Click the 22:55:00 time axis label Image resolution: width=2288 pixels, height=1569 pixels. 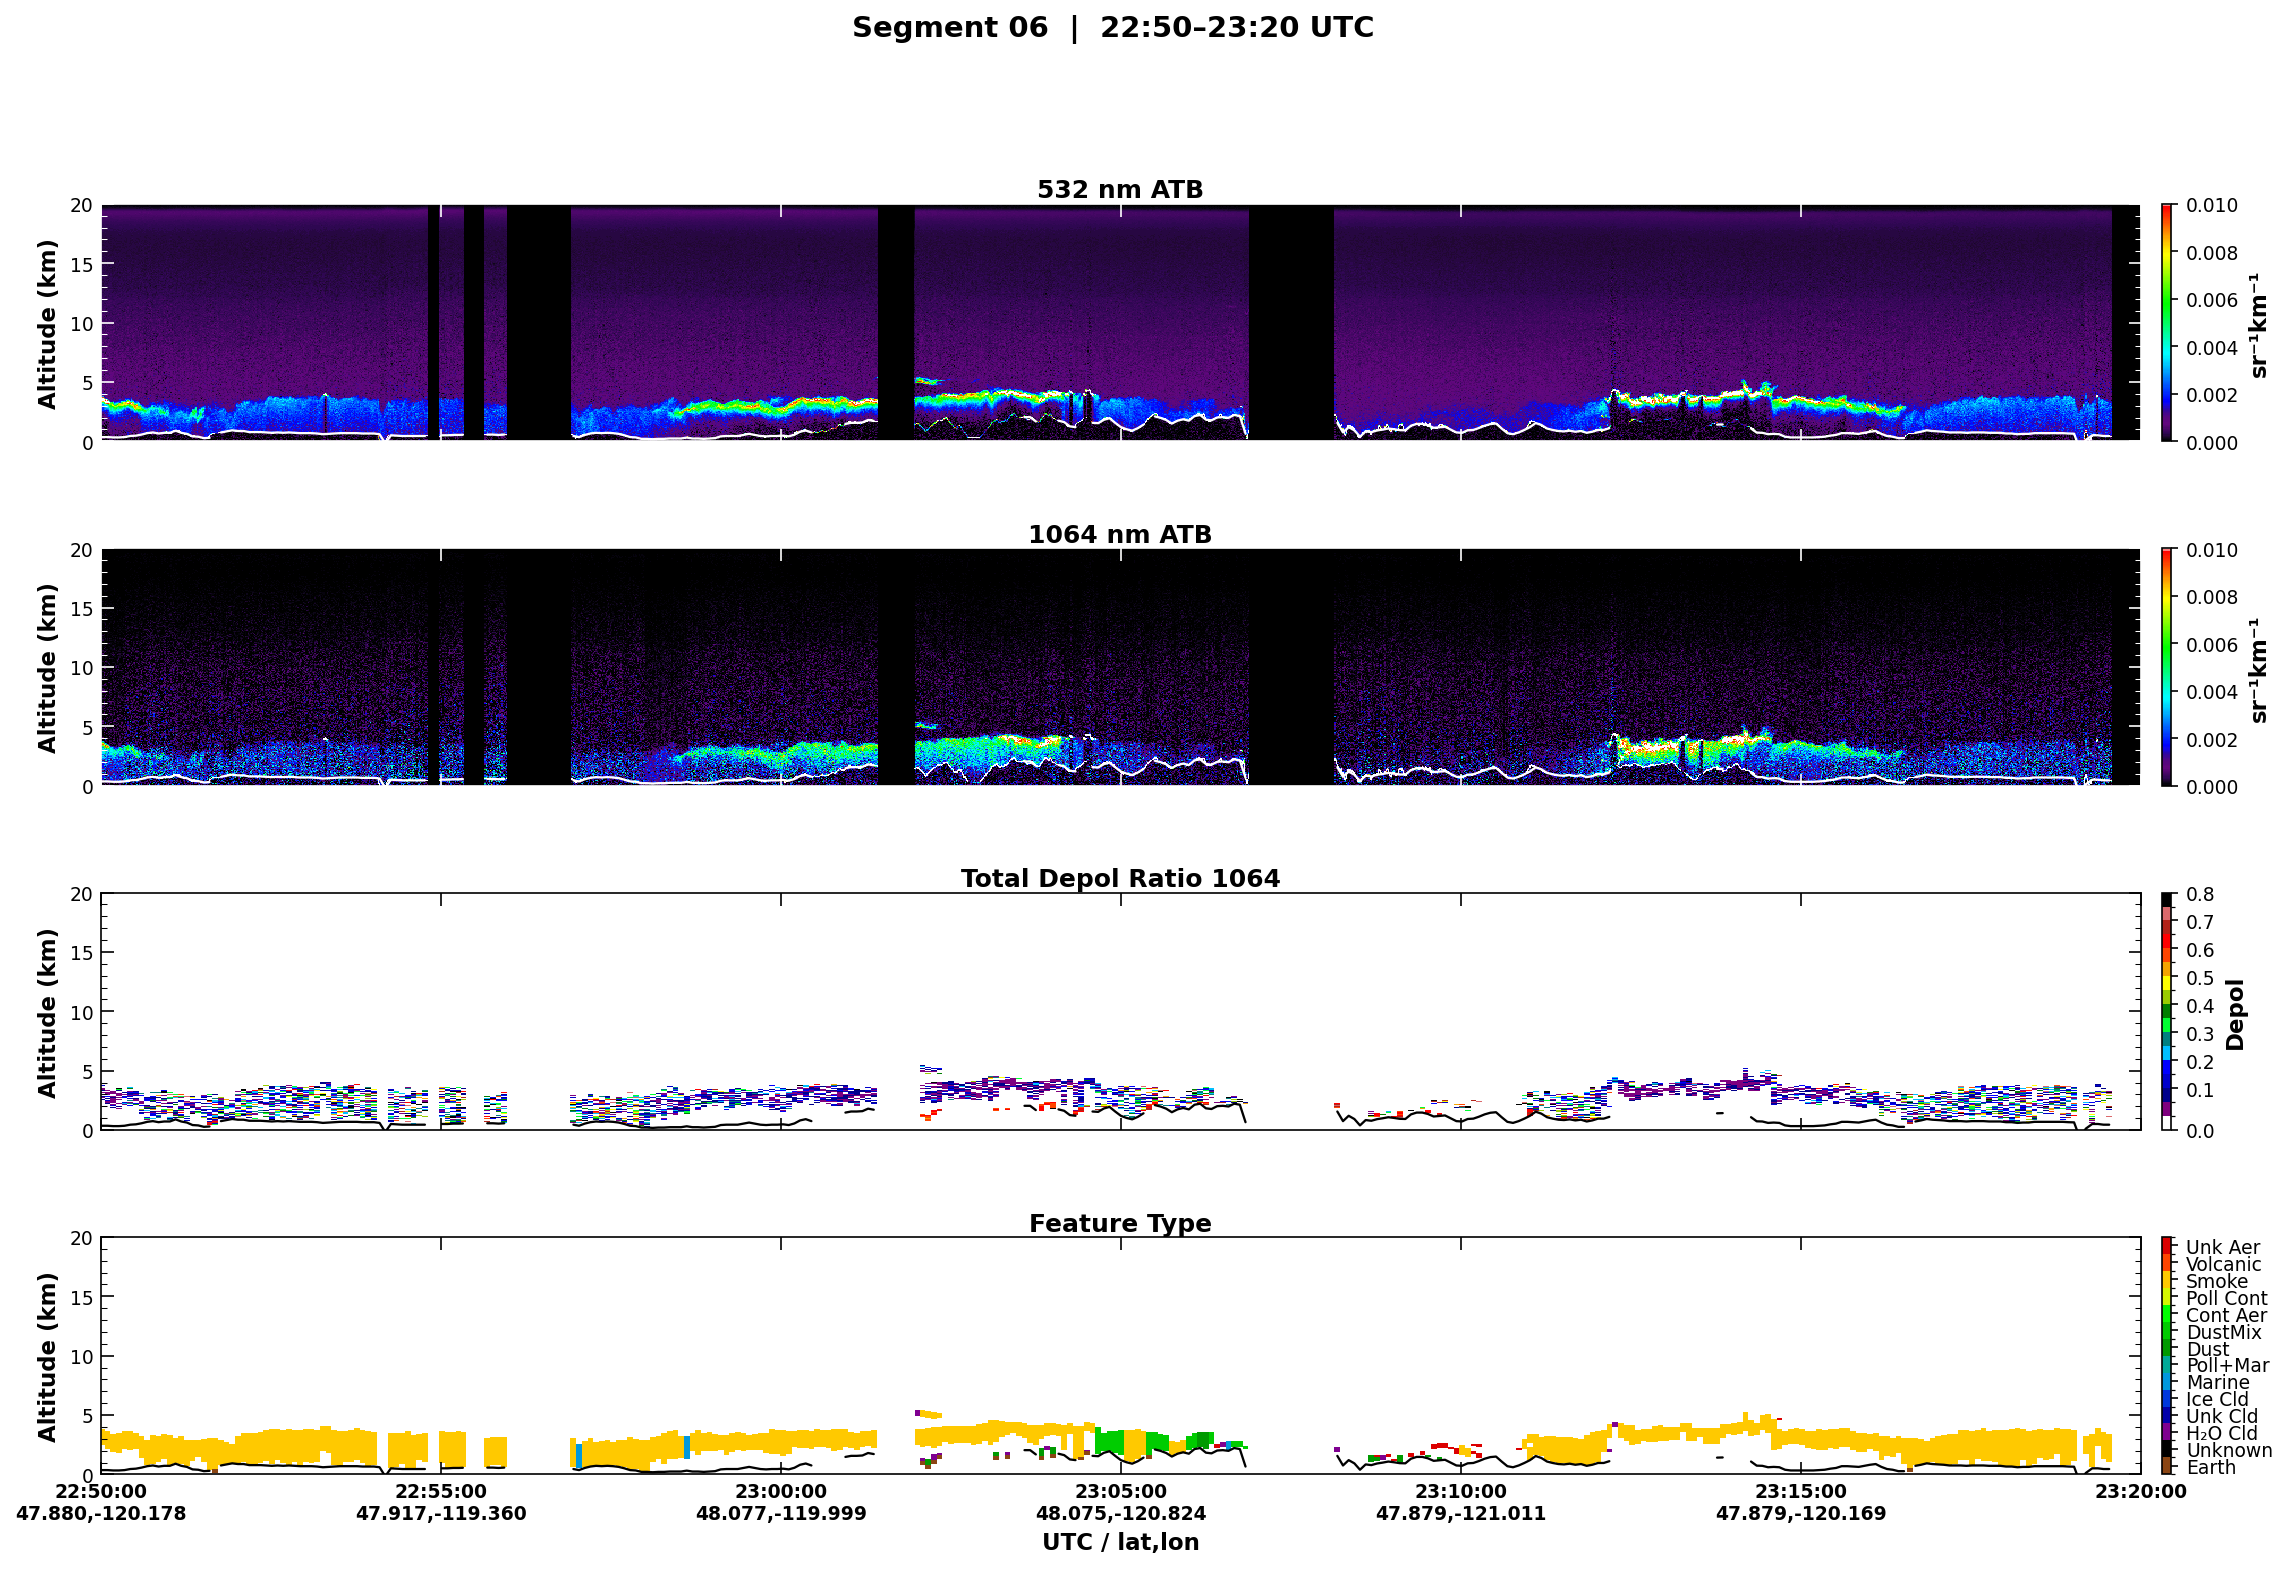(440, 1491)
